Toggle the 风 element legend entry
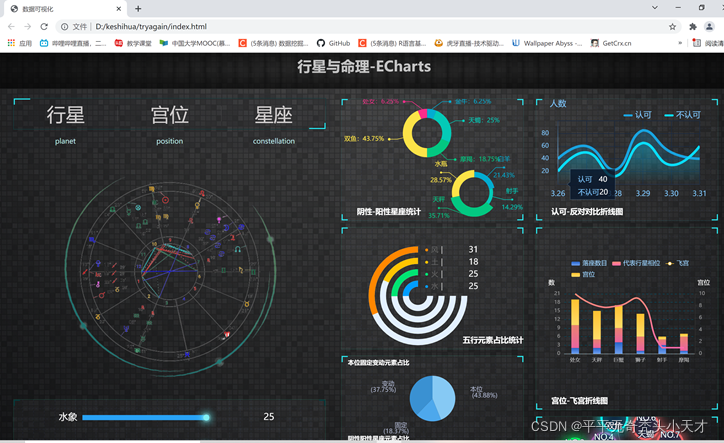The image size is (724, 443). point(433,250)
